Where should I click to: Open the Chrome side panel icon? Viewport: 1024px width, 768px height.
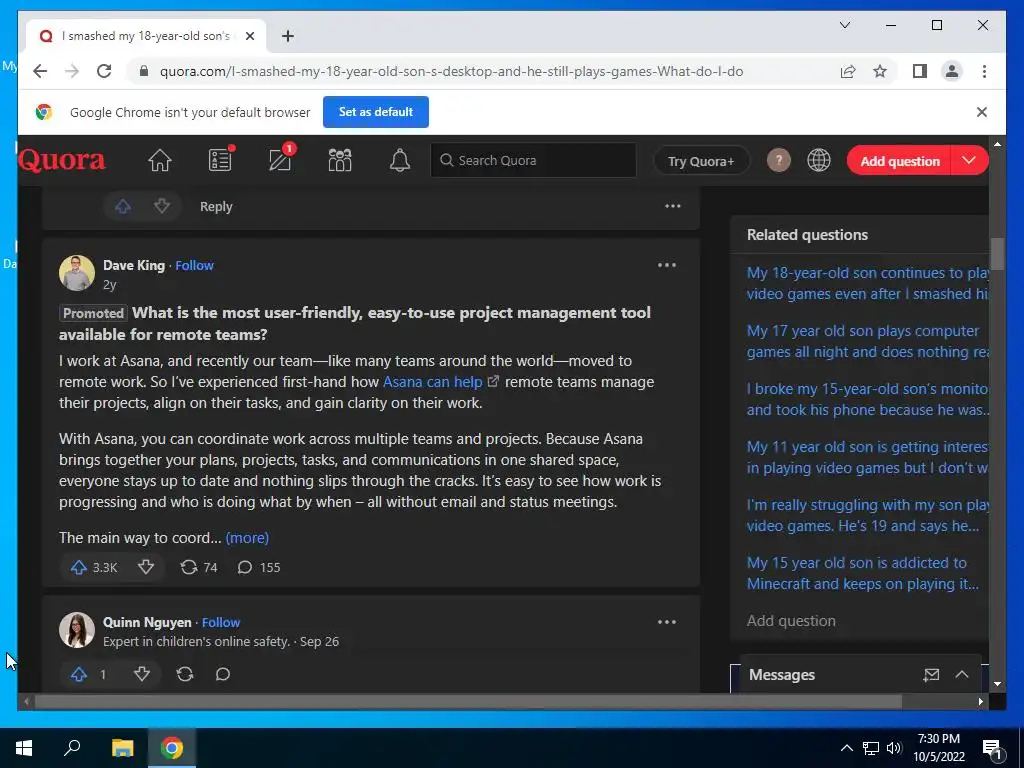point(920,71)
